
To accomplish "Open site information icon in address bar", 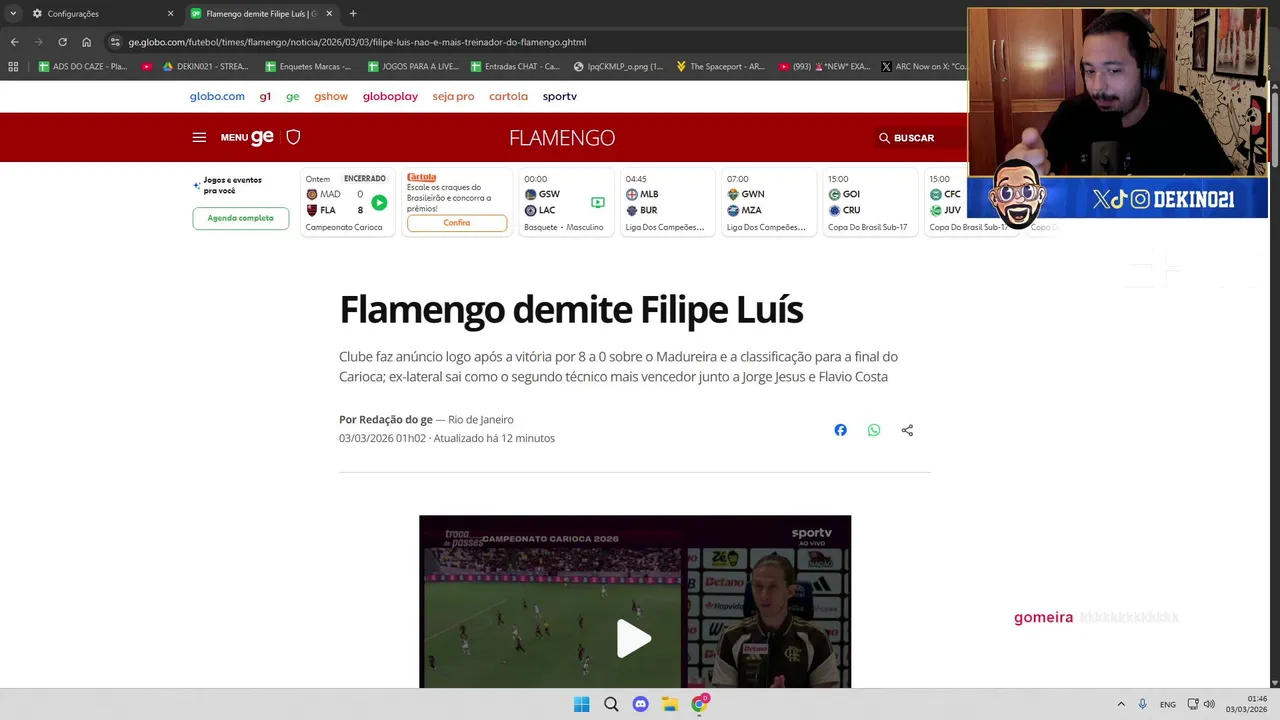I will (x=115, y=42).
